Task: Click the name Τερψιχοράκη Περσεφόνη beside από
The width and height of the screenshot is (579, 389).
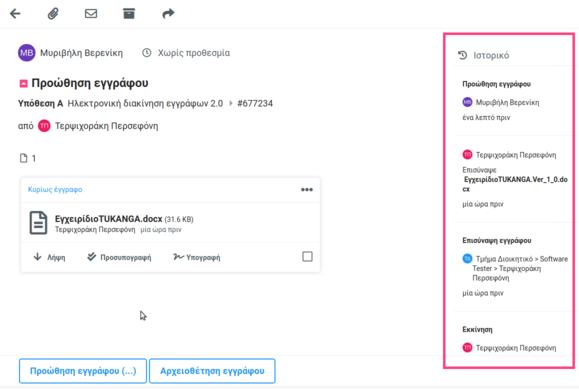Action: click(106, 126)
